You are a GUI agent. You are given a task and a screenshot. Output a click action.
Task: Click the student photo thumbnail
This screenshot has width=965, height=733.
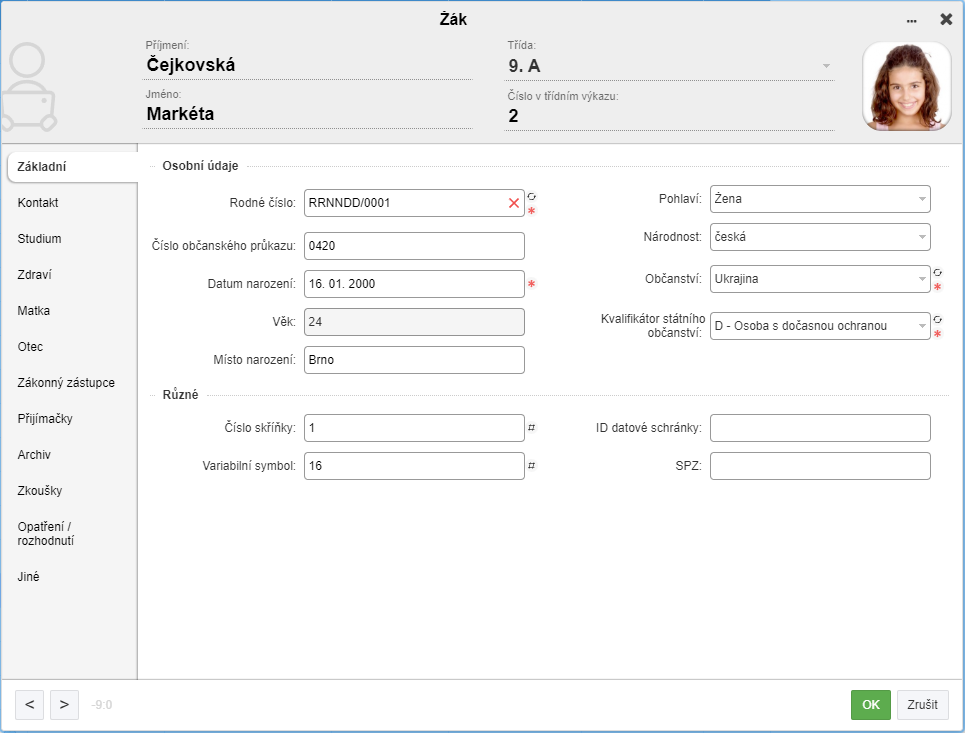907,86
